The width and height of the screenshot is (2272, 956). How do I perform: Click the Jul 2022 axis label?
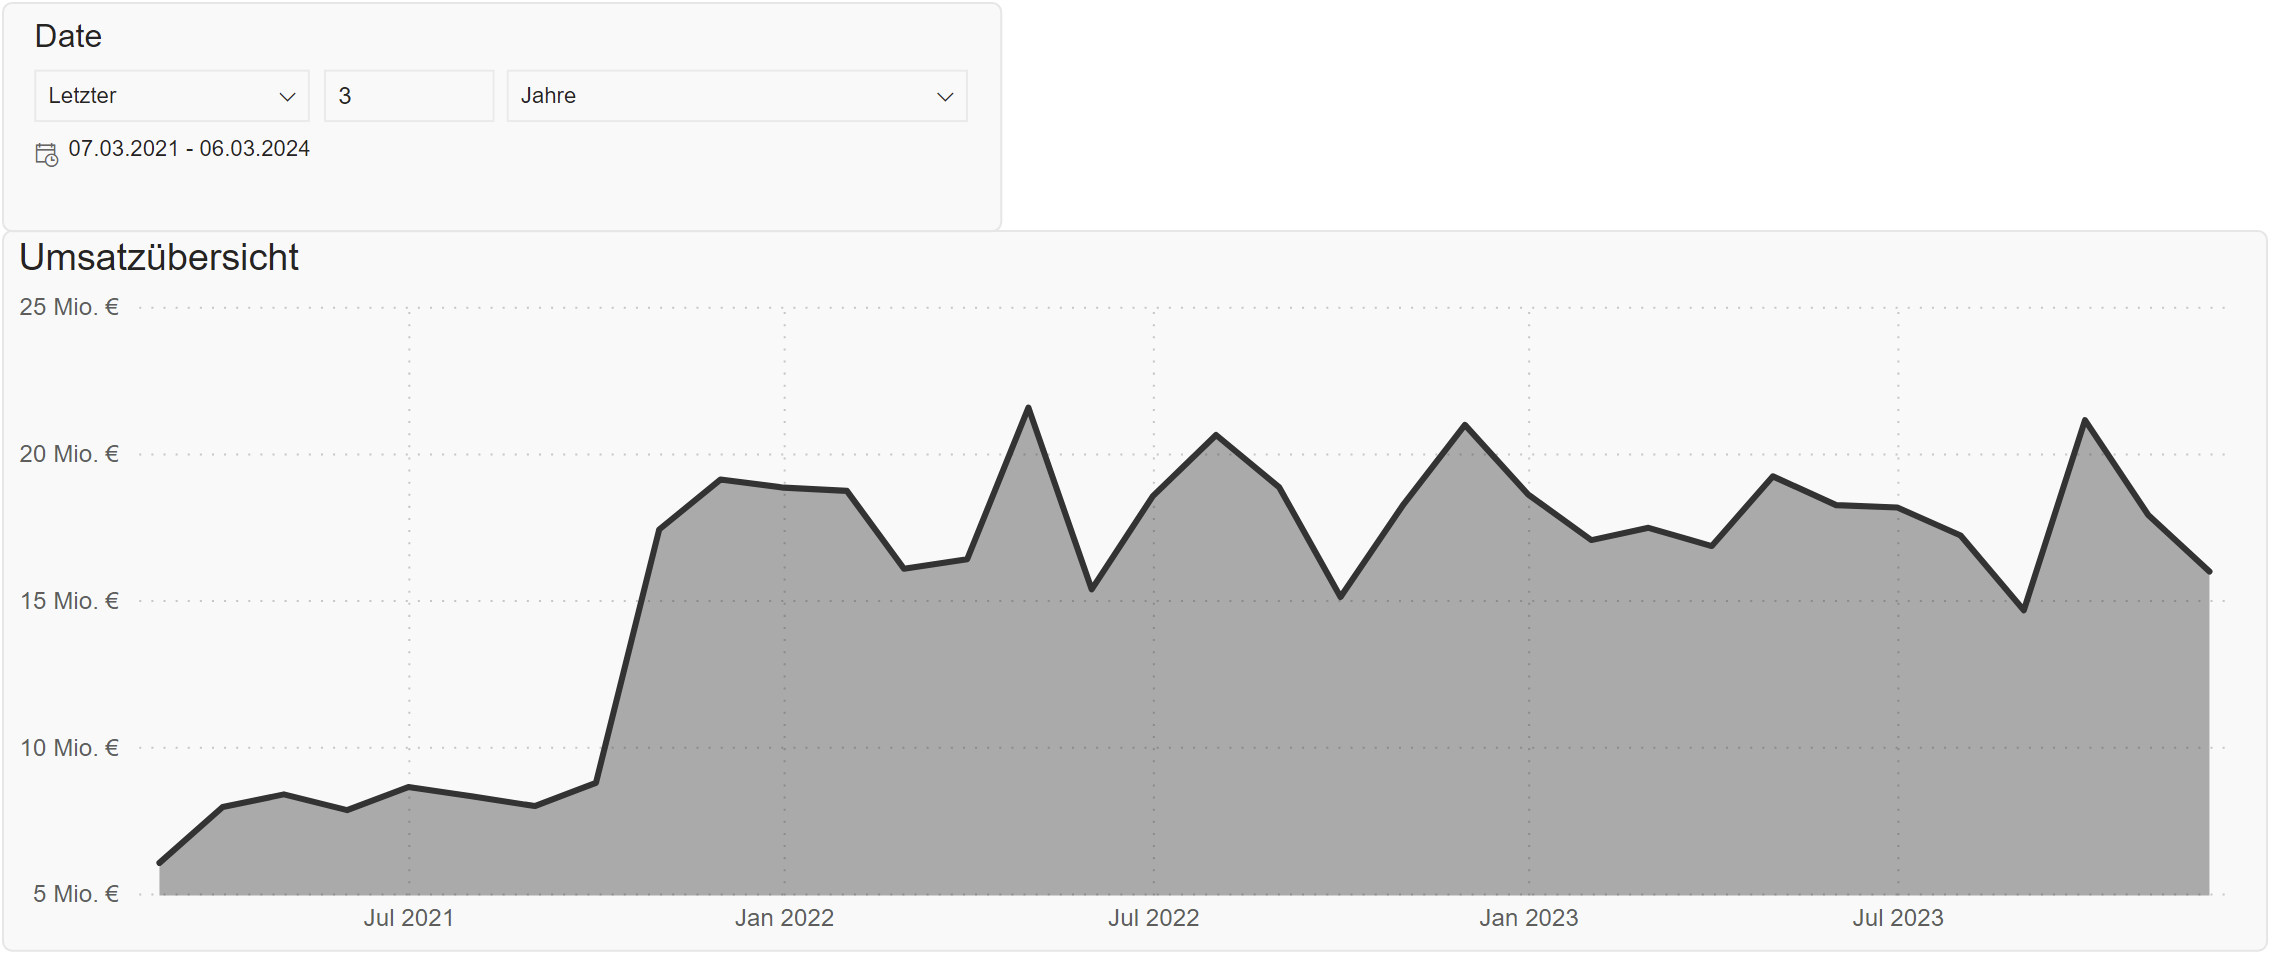click(x=1154, y=918)
